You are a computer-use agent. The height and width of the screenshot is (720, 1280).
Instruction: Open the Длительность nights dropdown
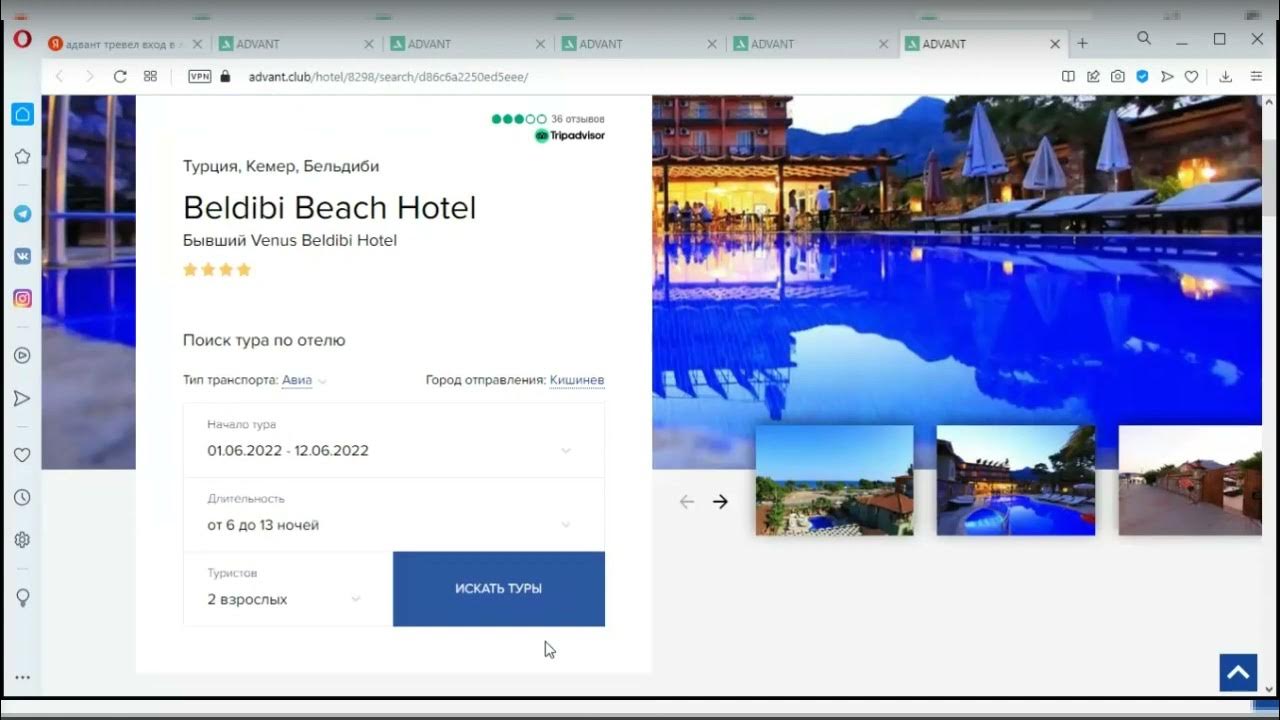tap(394, 514)
